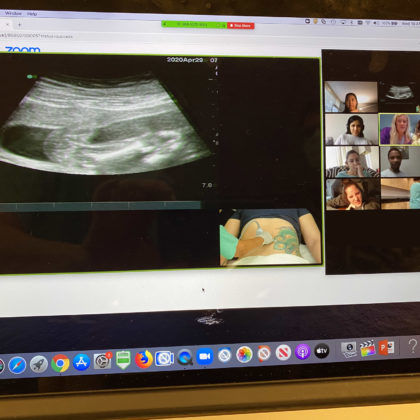Click the green shield-shaped Dock icon

point(123,360)
